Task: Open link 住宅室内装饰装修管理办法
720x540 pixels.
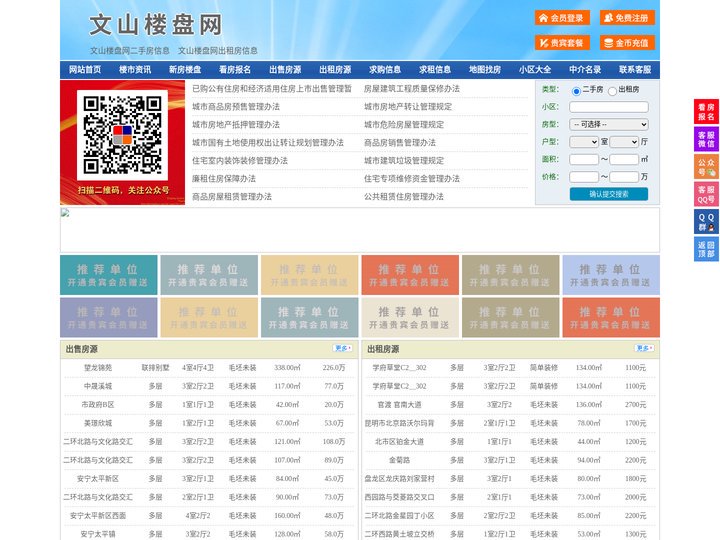Action: (240, 161)
